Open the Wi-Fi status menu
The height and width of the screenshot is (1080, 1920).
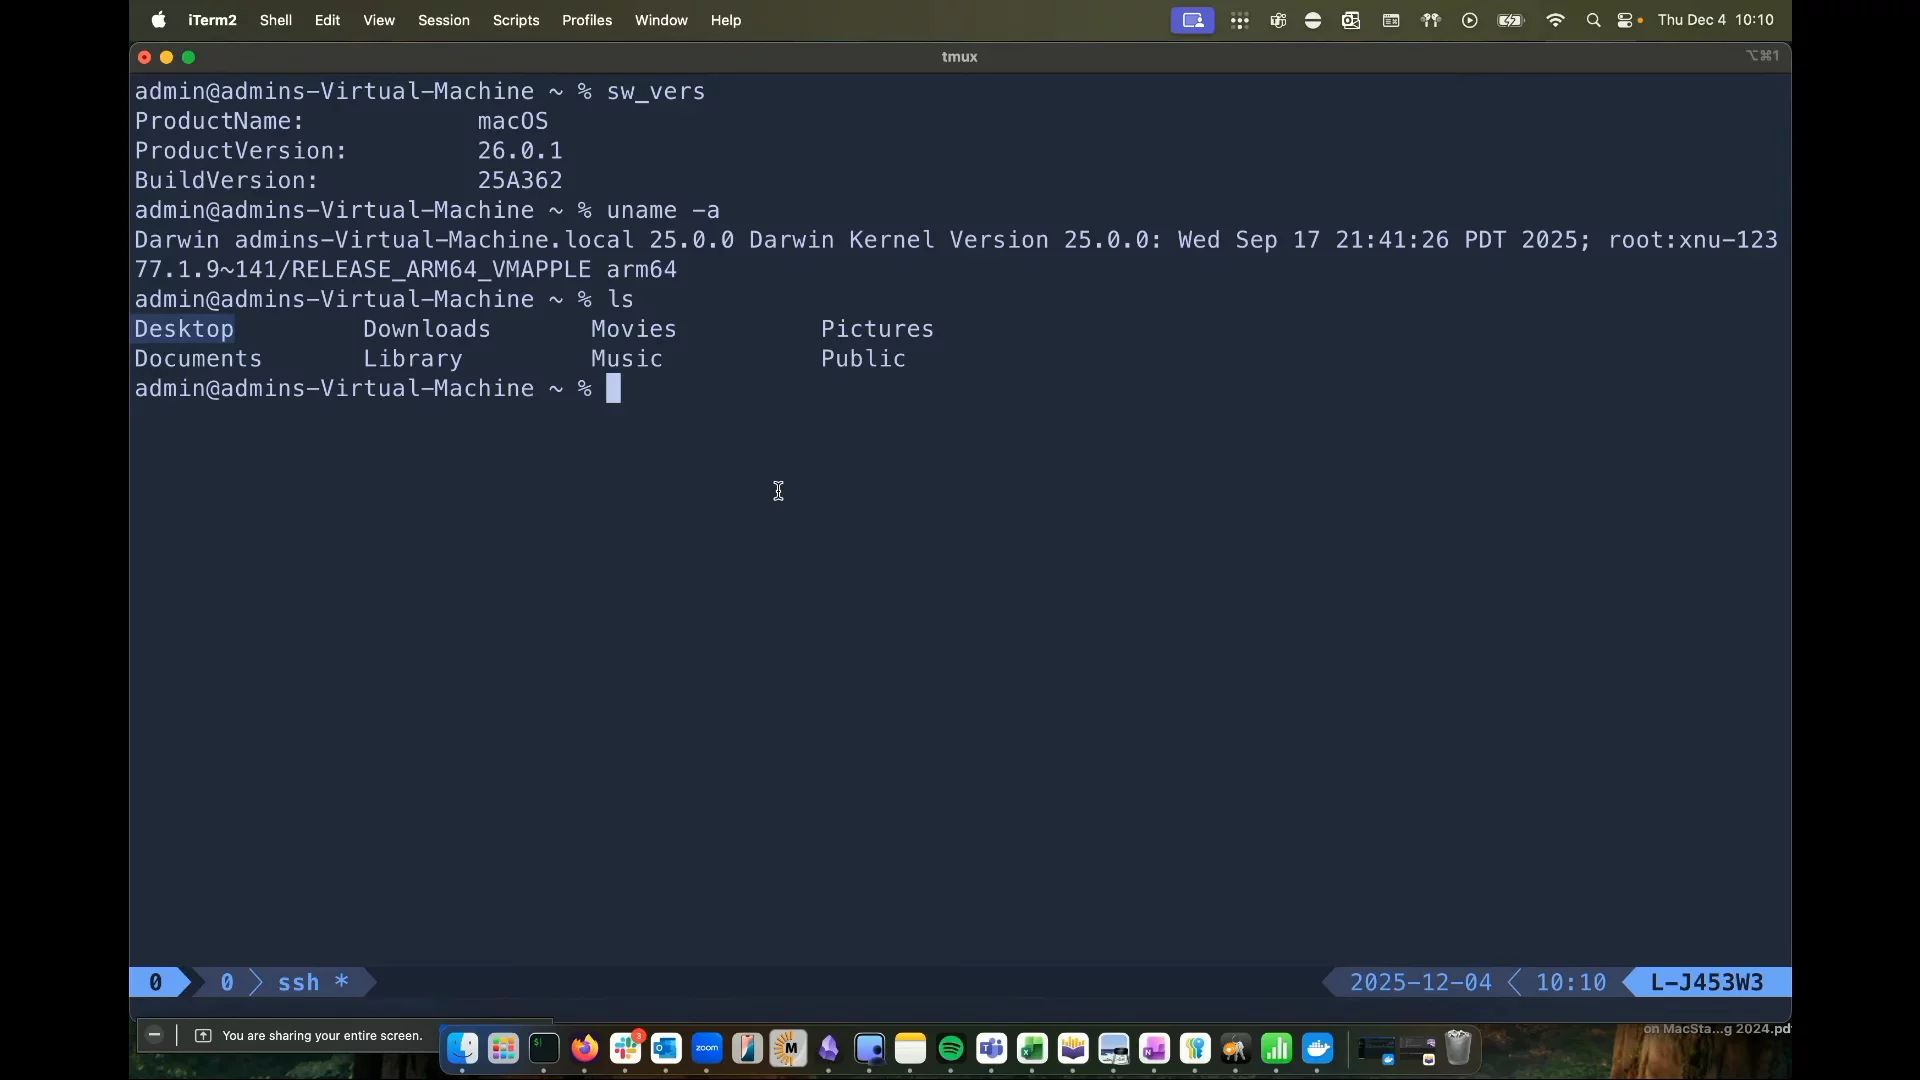[1555, 20]
